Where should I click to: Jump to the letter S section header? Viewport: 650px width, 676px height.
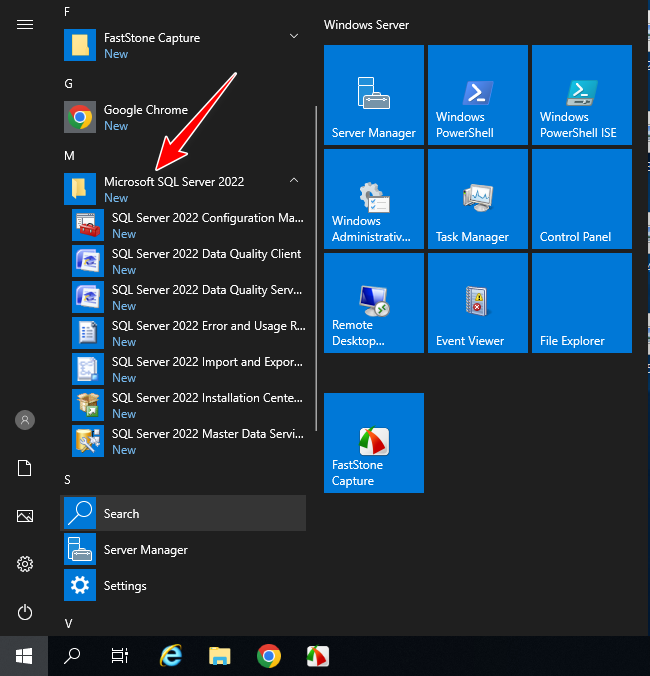(x=67, y=480)
